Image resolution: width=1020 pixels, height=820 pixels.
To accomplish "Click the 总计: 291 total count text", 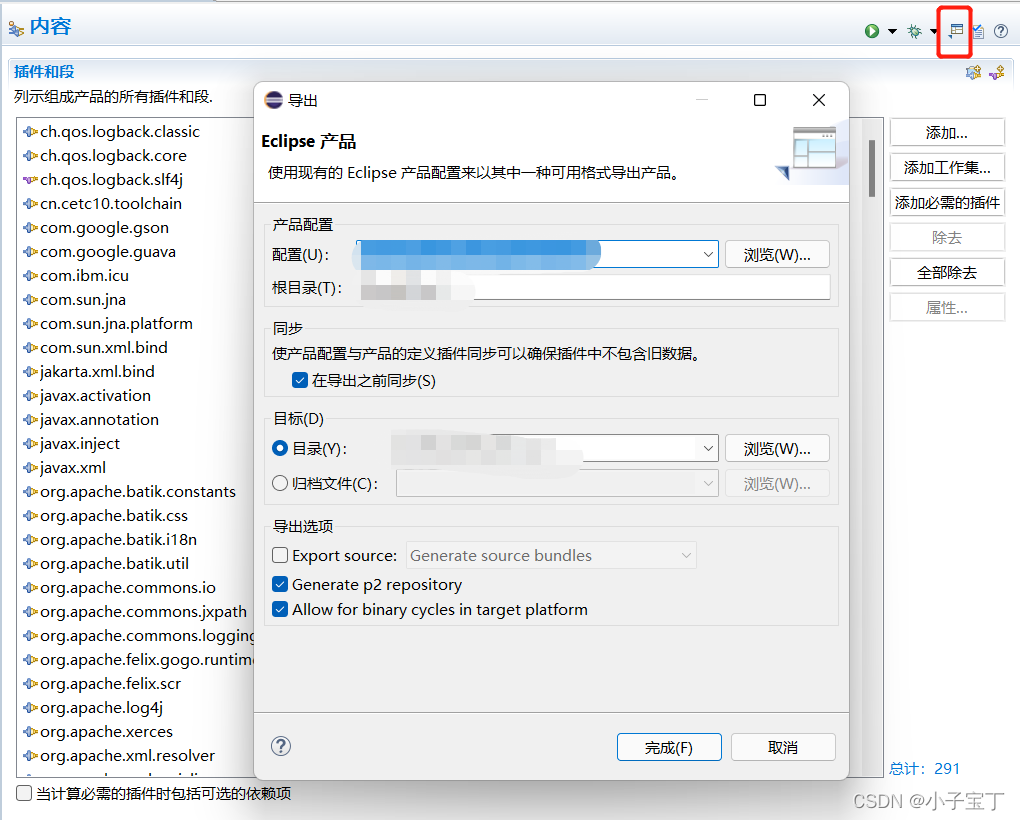I will (924, 769).
